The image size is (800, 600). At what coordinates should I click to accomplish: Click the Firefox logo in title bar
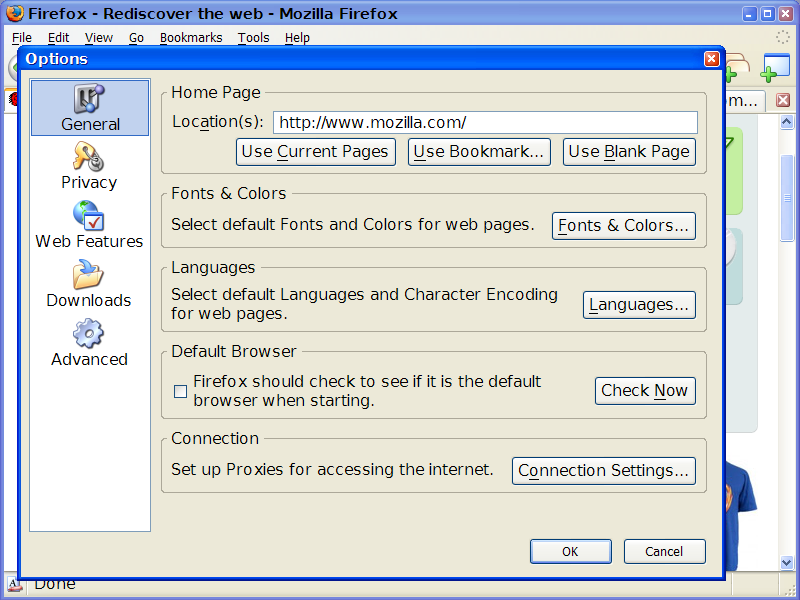(x=13, y=13)
